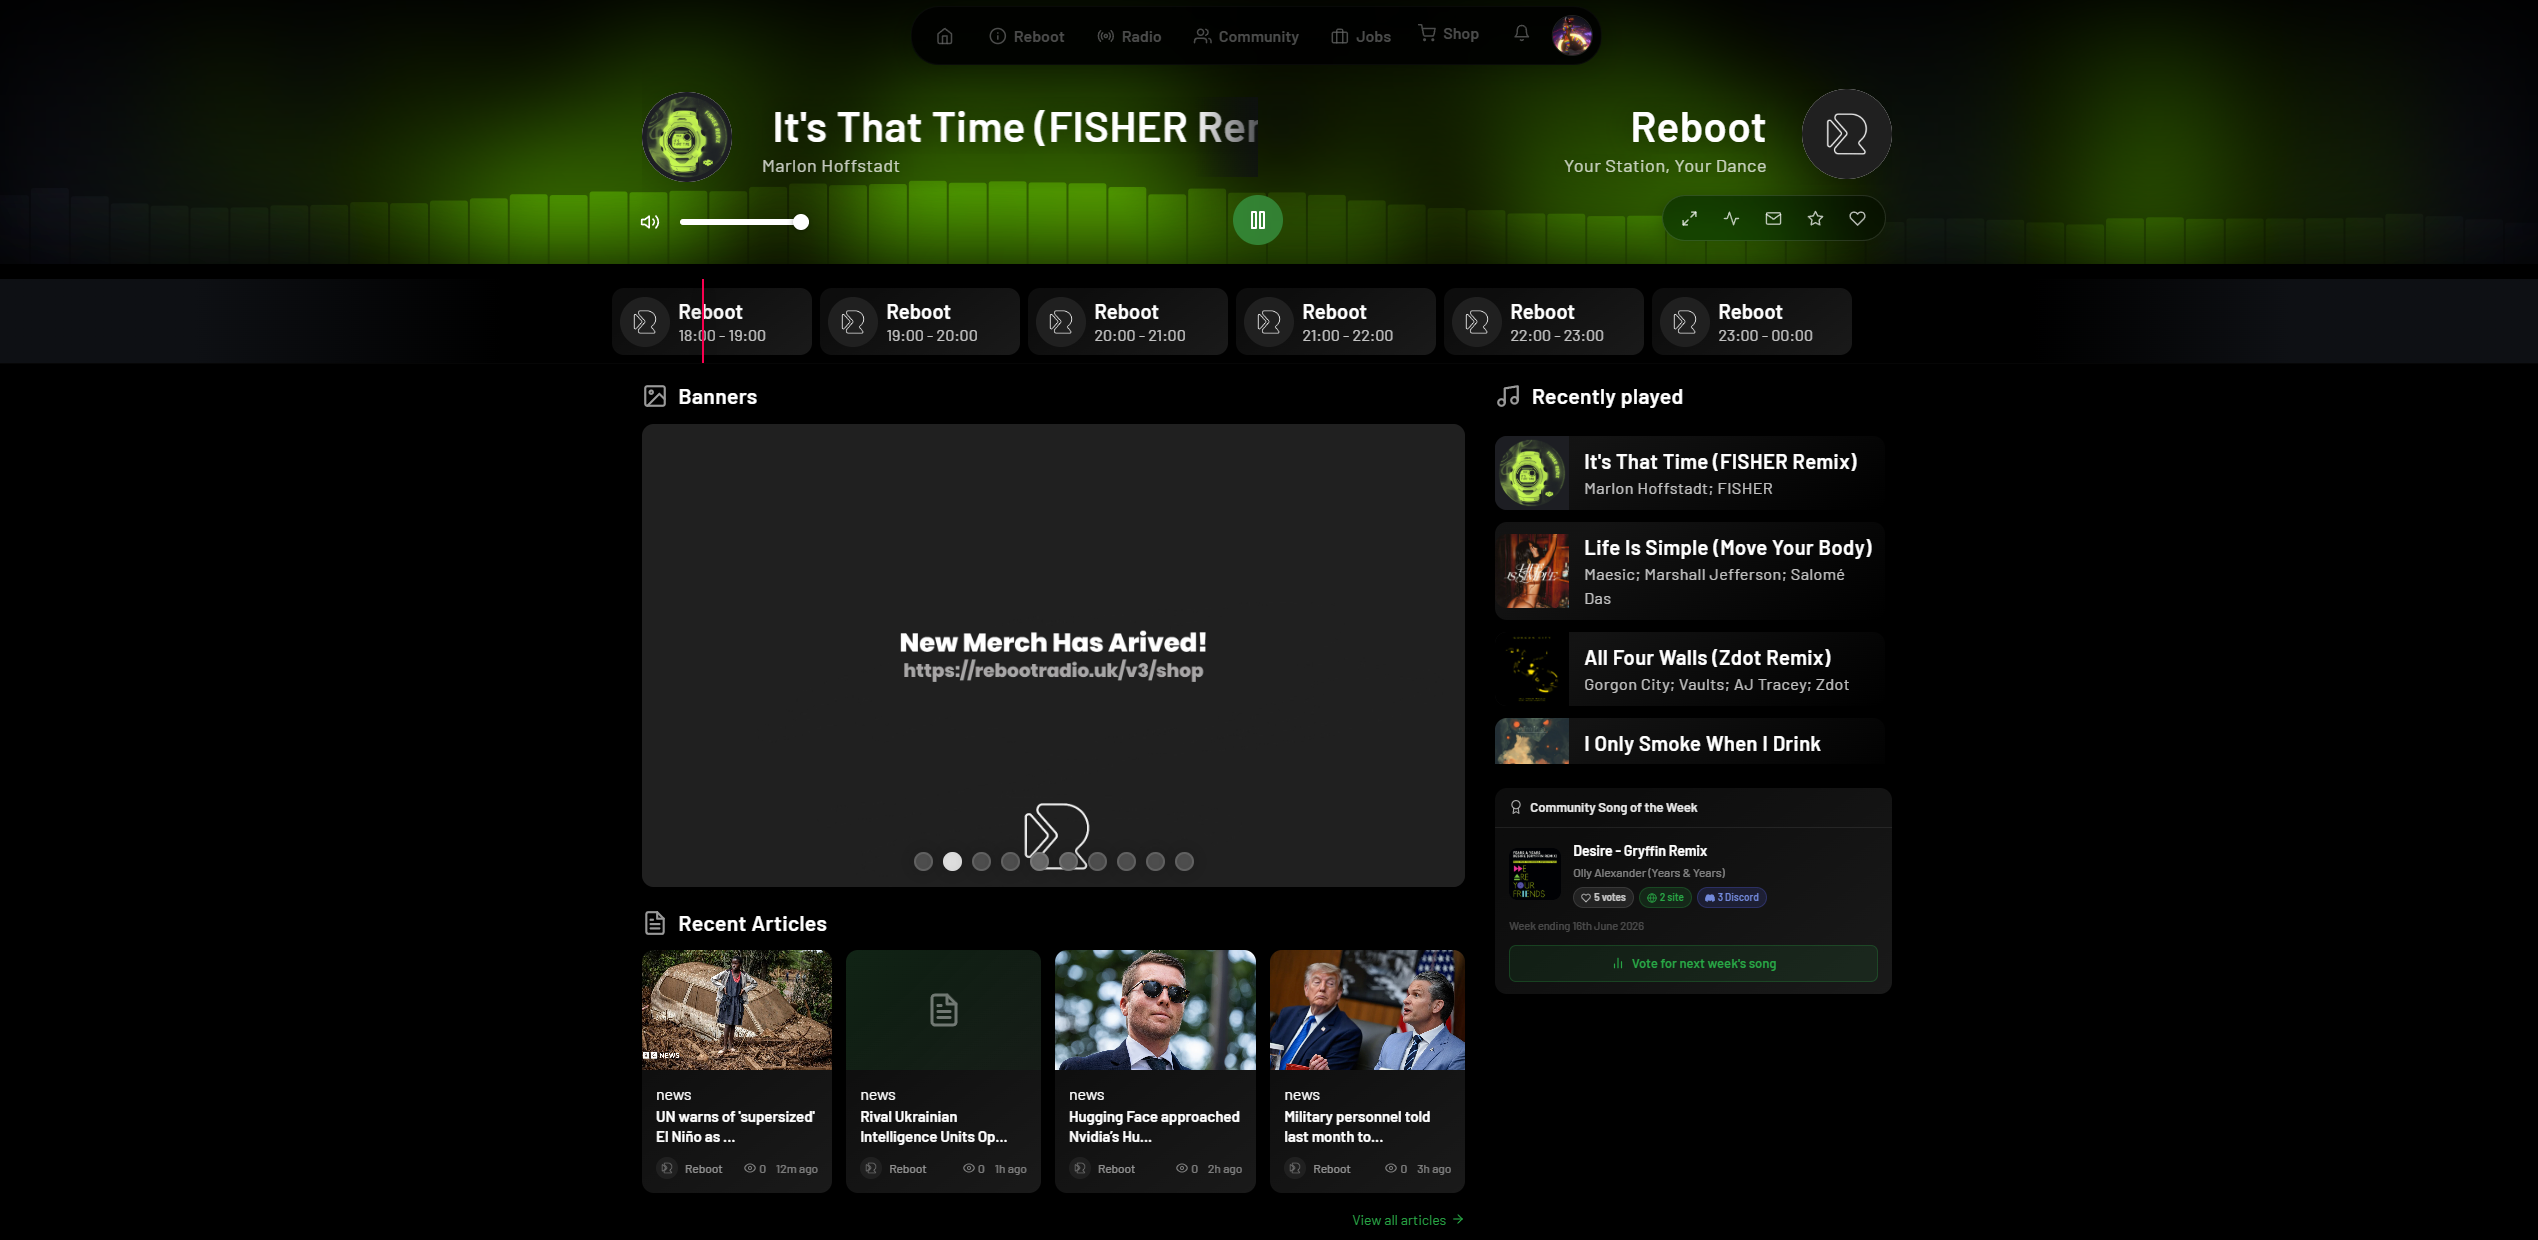Open the New Merch banner slide
The height and width of the screenshot is (1240, 2538).
(1053, 655)
